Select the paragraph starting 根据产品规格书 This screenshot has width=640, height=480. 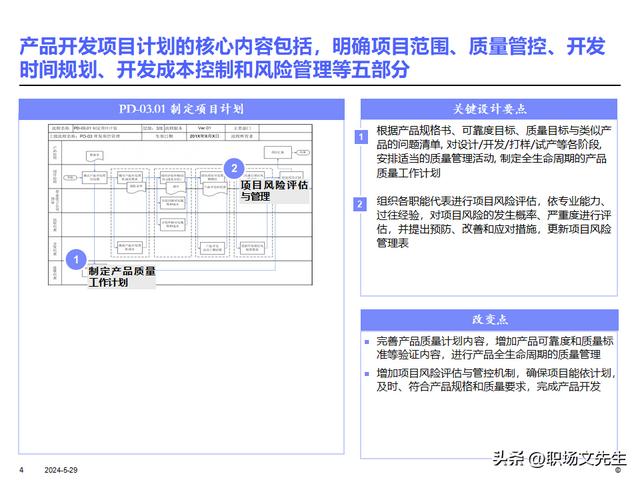click(x=493, y=152)
